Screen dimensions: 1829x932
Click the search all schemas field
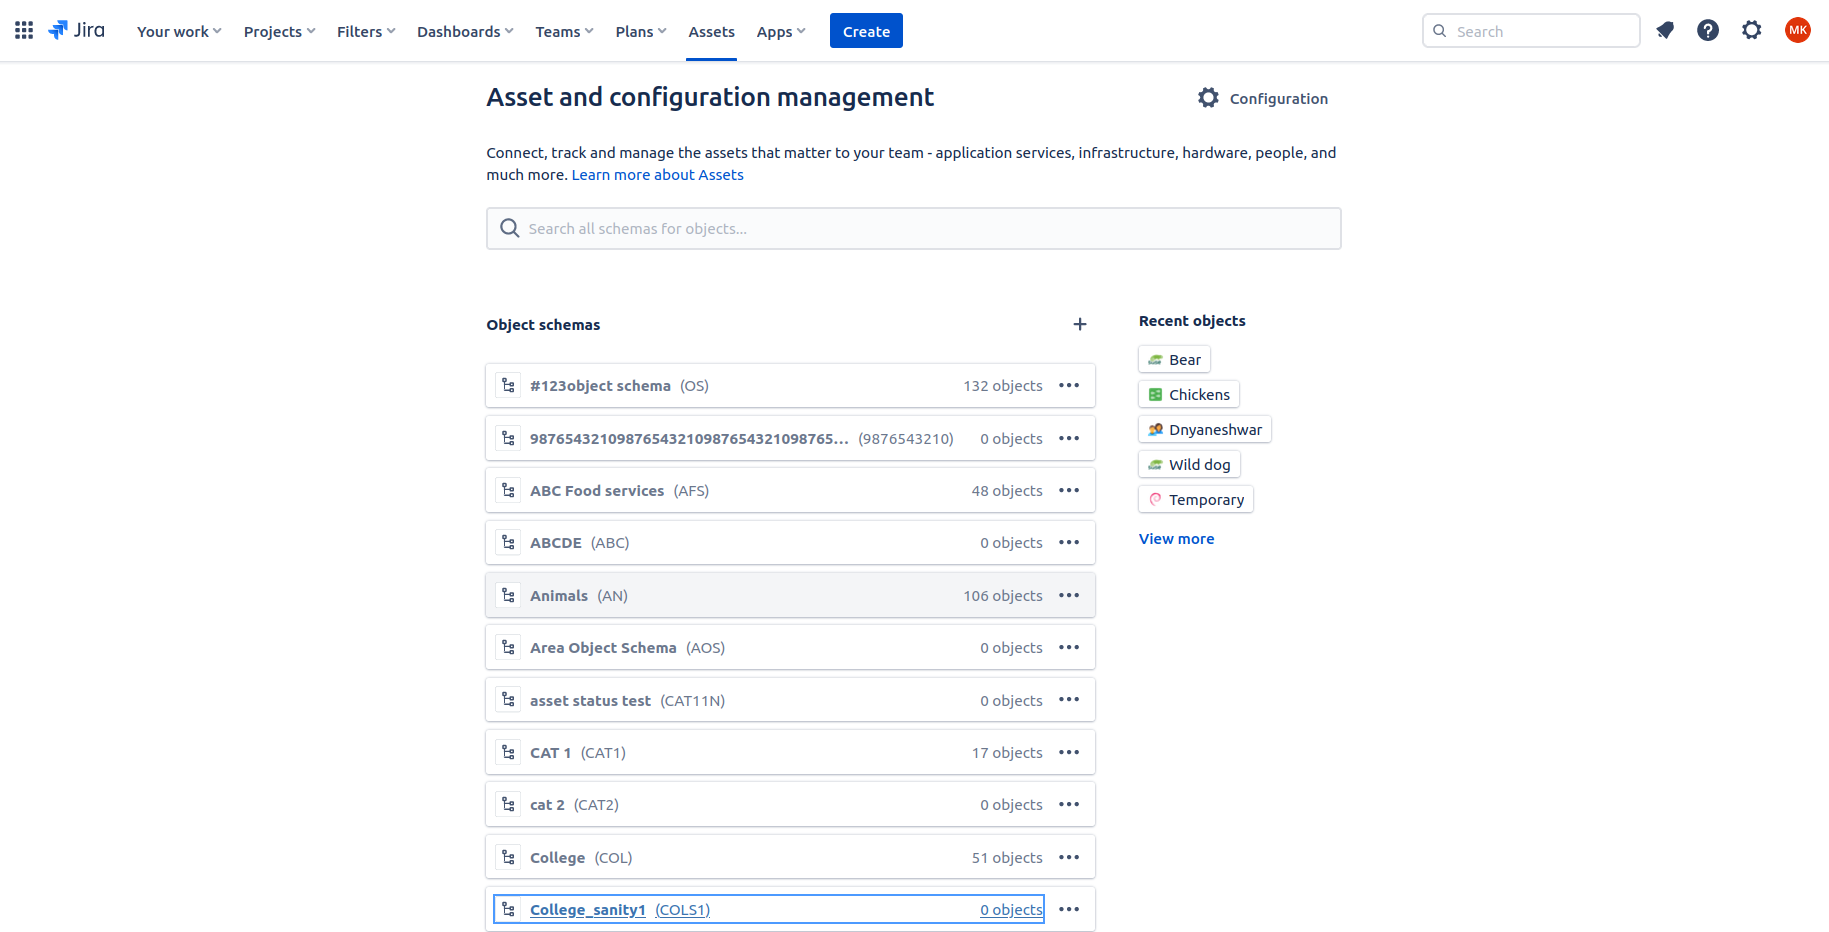pos(913,229)
